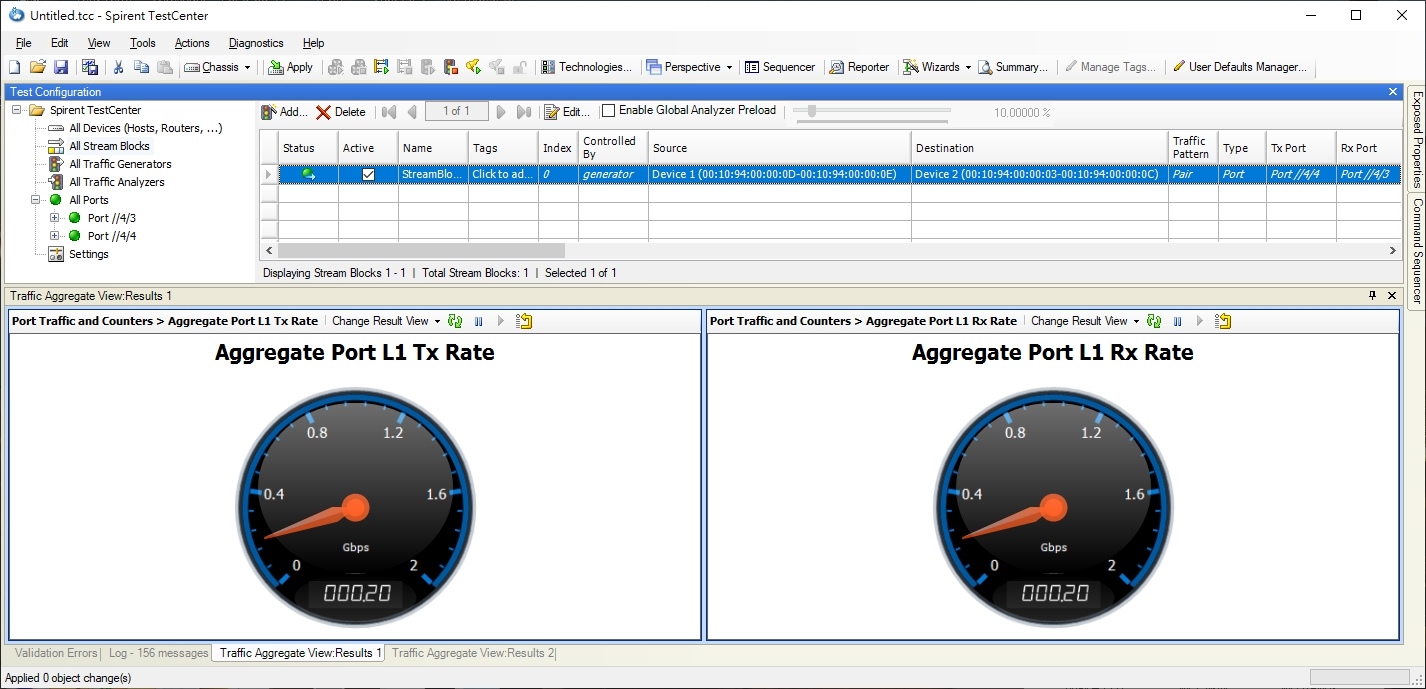Open the Sequencer from the toolbar

(x=780, y=67)
